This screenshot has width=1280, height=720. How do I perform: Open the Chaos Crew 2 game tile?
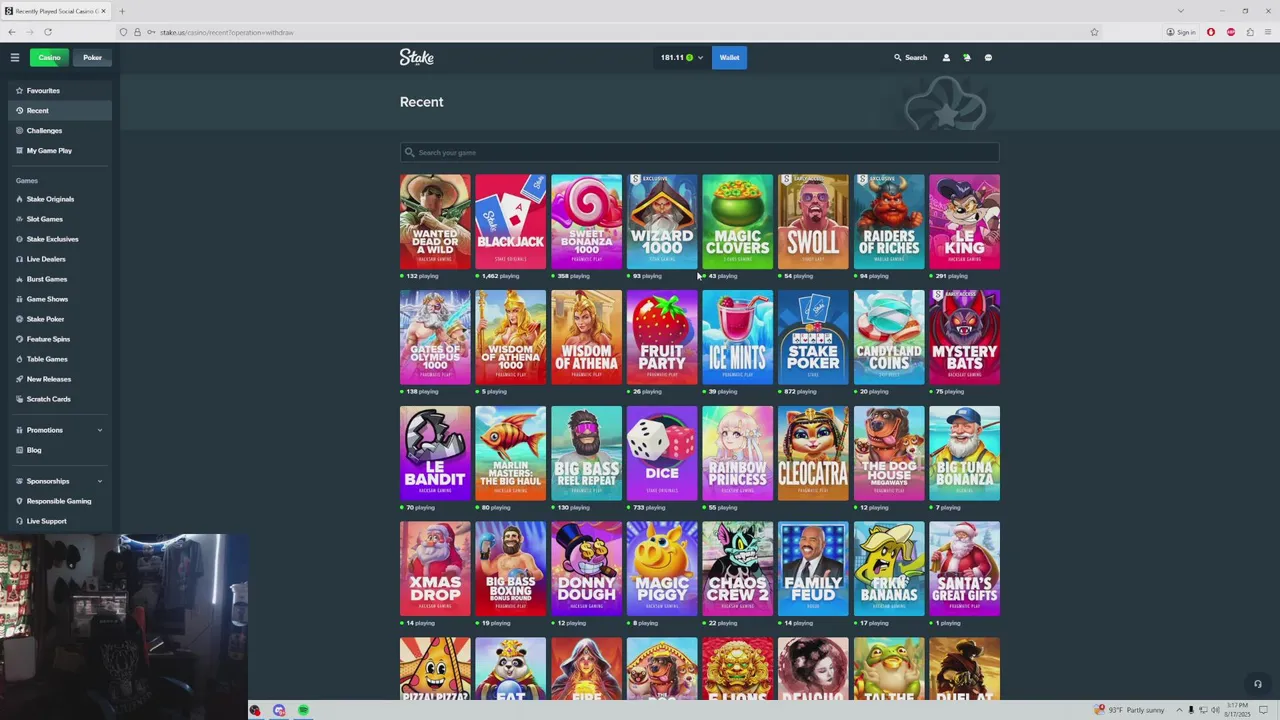pyautogui.click(x=737, y=569)
